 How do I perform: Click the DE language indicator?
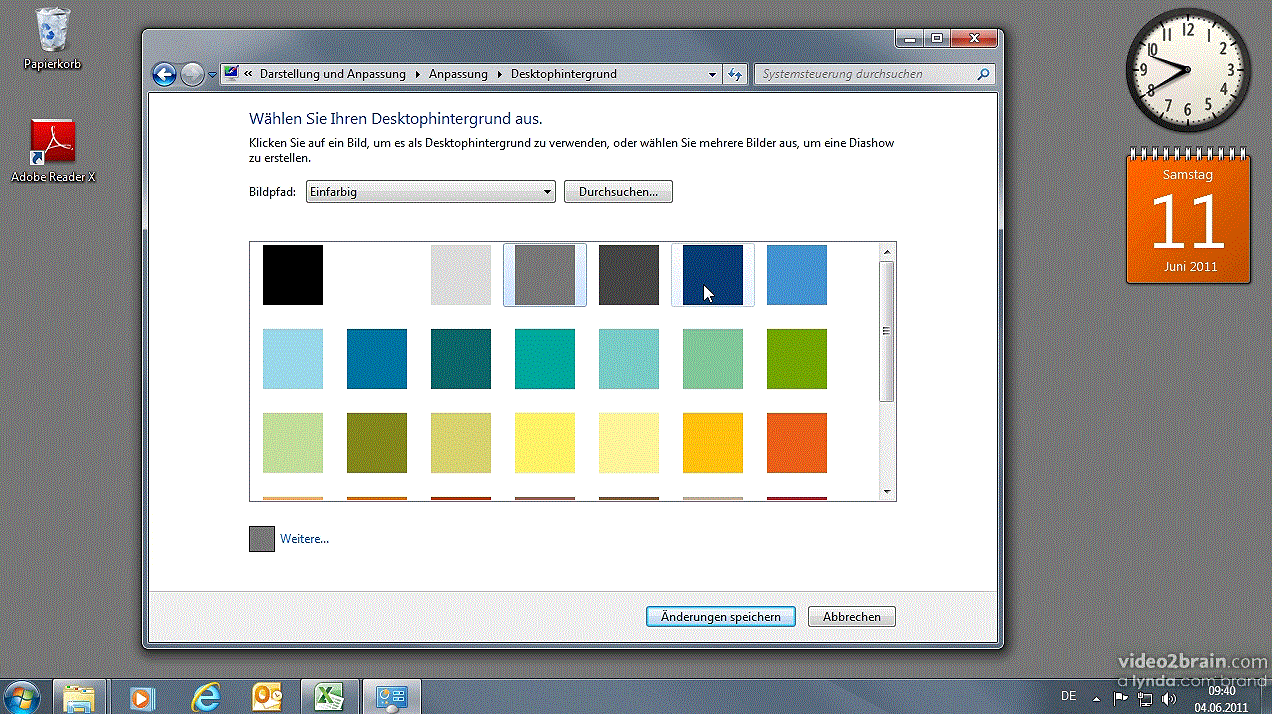[1068, 696]
